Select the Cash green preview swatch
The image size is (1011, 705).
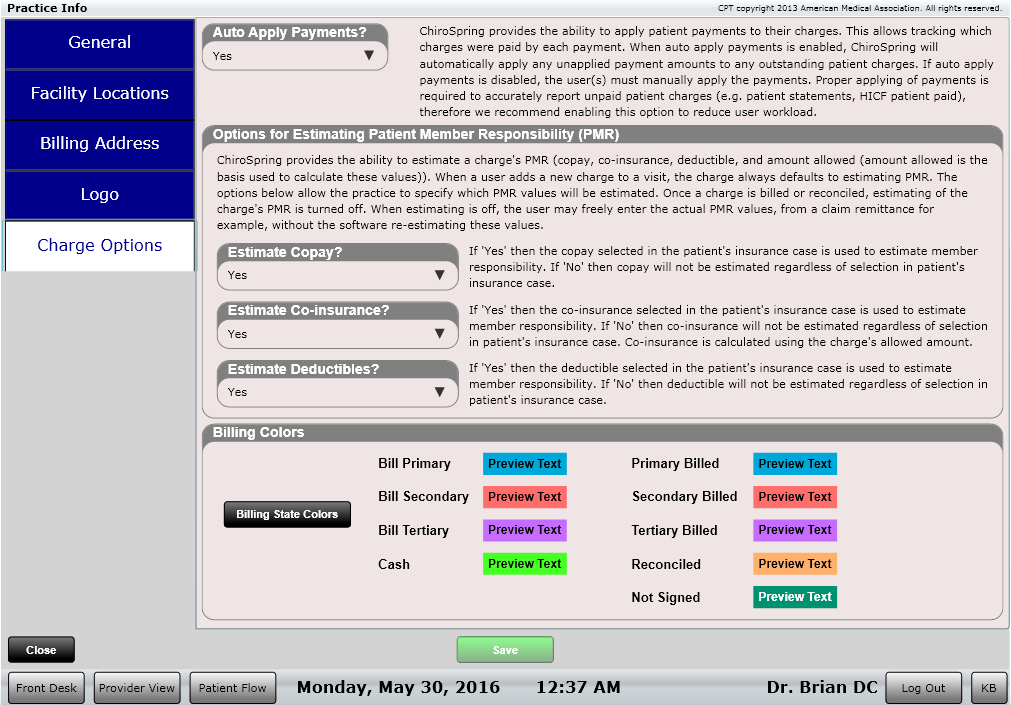525,564
